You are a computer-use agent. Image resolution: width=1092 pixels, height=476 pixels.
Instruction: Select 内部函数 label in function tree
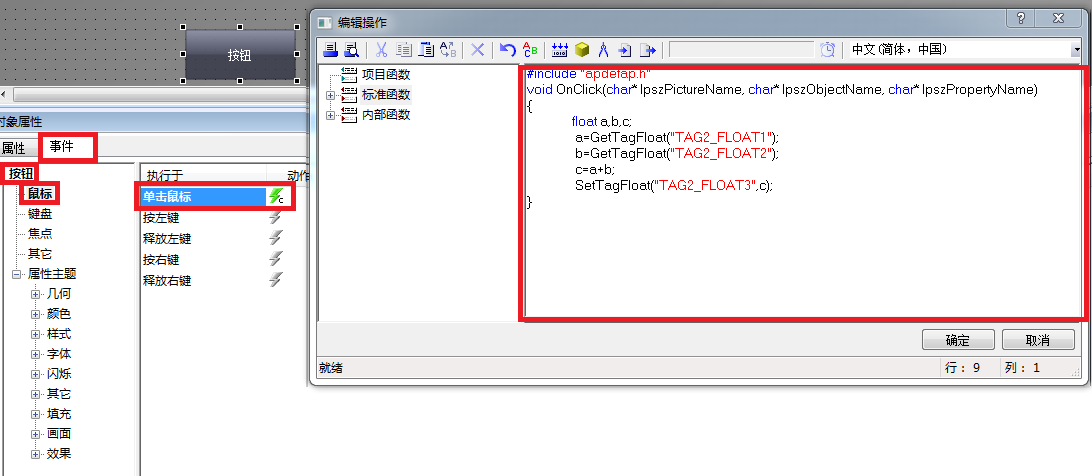coord(386,115)
